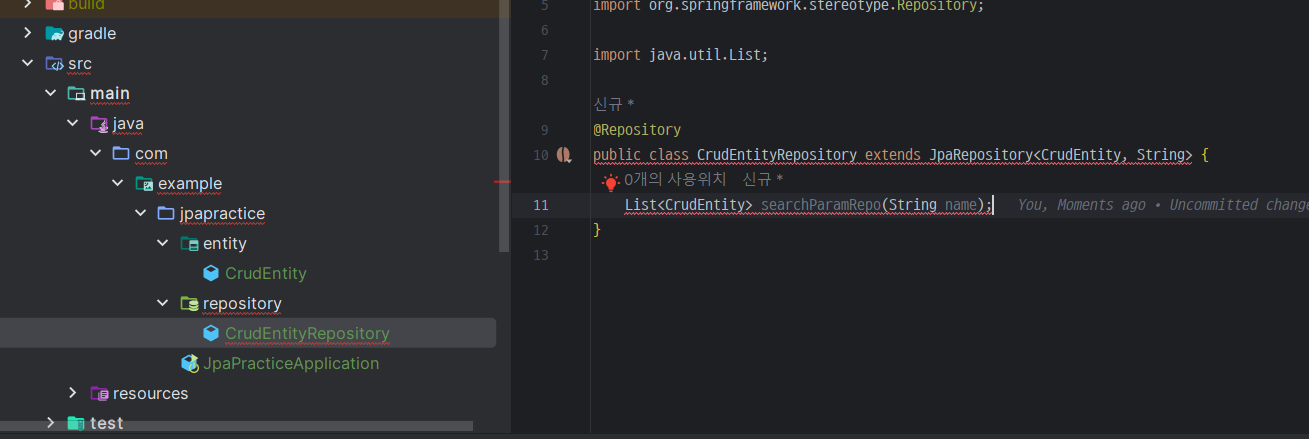This screenshot has width=1309, height=439.
Task: Select JpaPracticeApplication in the project tree
Action: point(291,363)
